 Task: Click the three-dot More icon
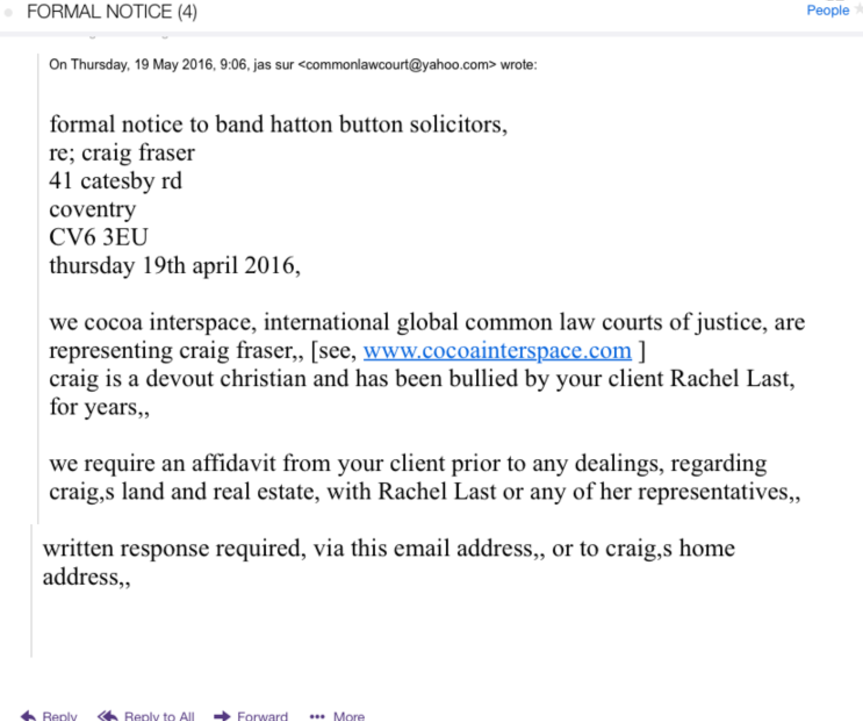pos(317,717)
